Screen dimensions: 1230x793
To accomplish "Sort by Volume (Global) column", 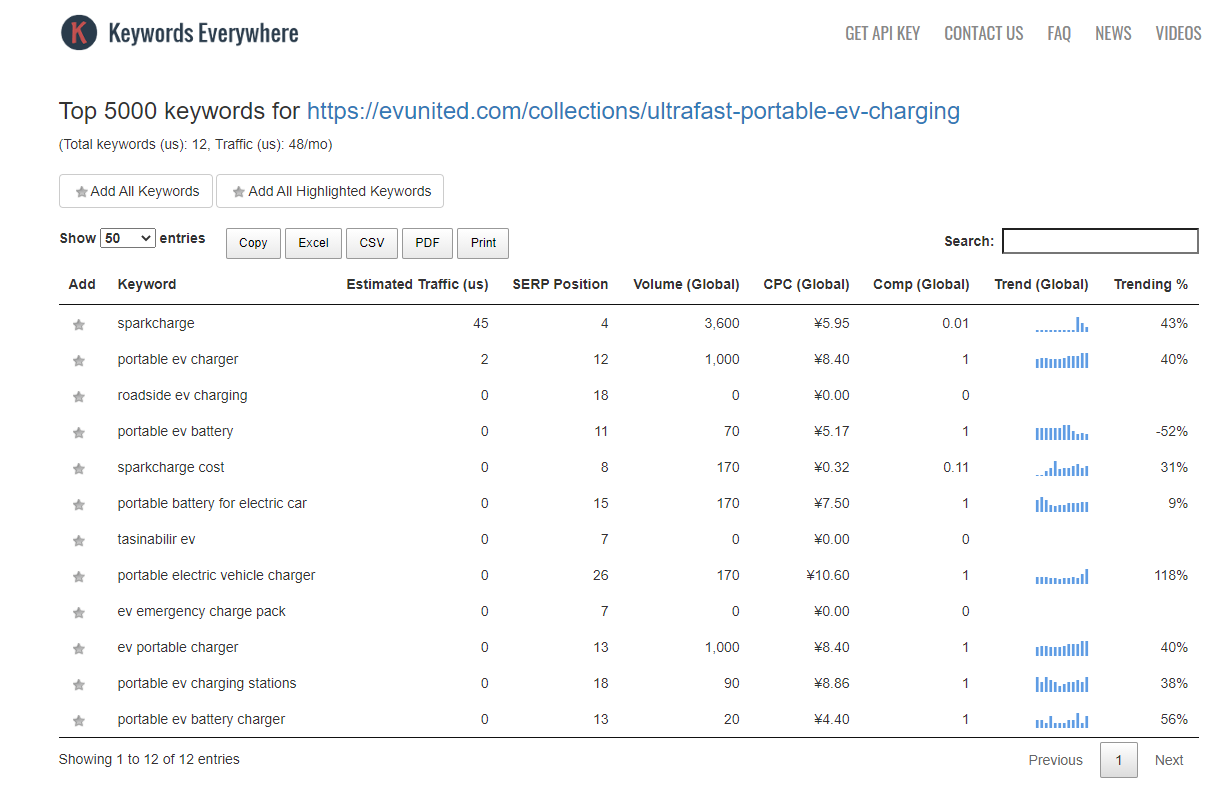I will tap(686, 284).
